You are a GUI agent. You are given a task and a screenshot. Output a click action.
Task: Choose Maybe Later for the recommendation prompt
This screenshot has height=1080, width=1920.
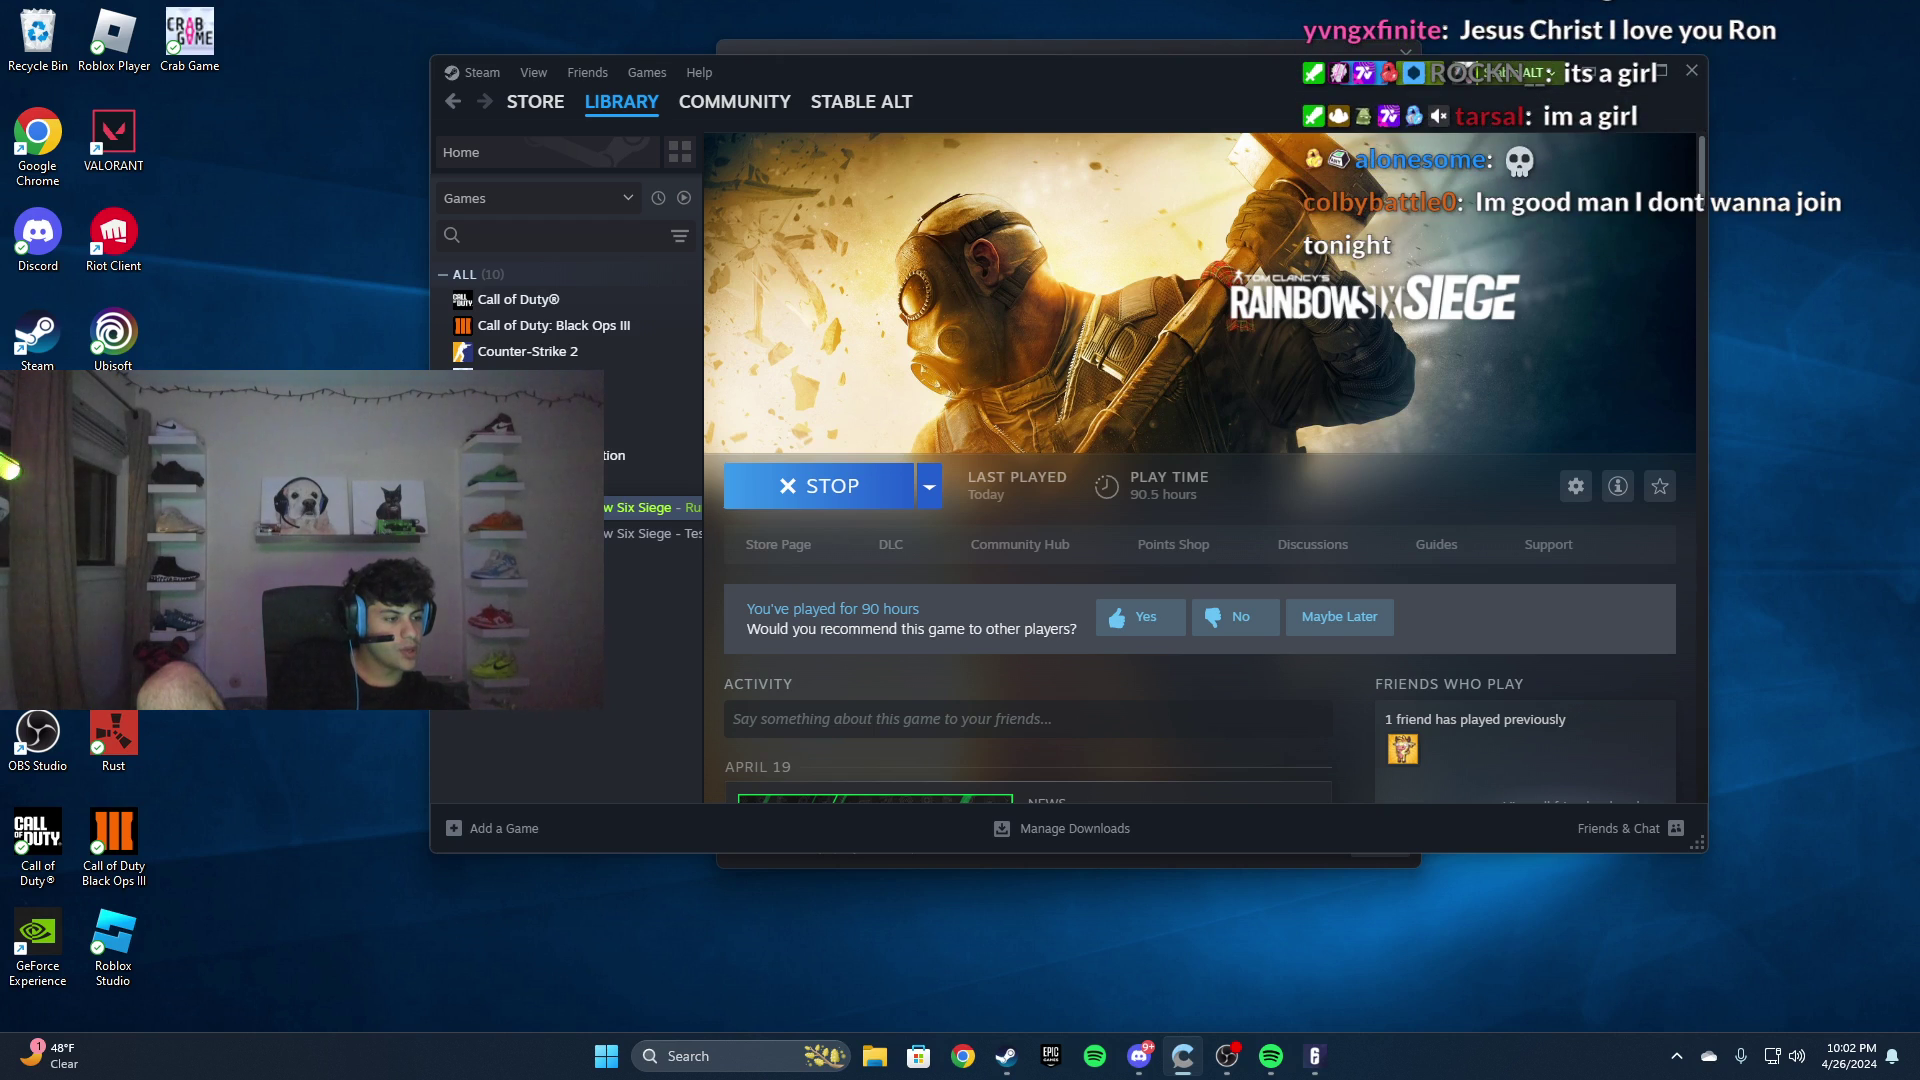1339,617
